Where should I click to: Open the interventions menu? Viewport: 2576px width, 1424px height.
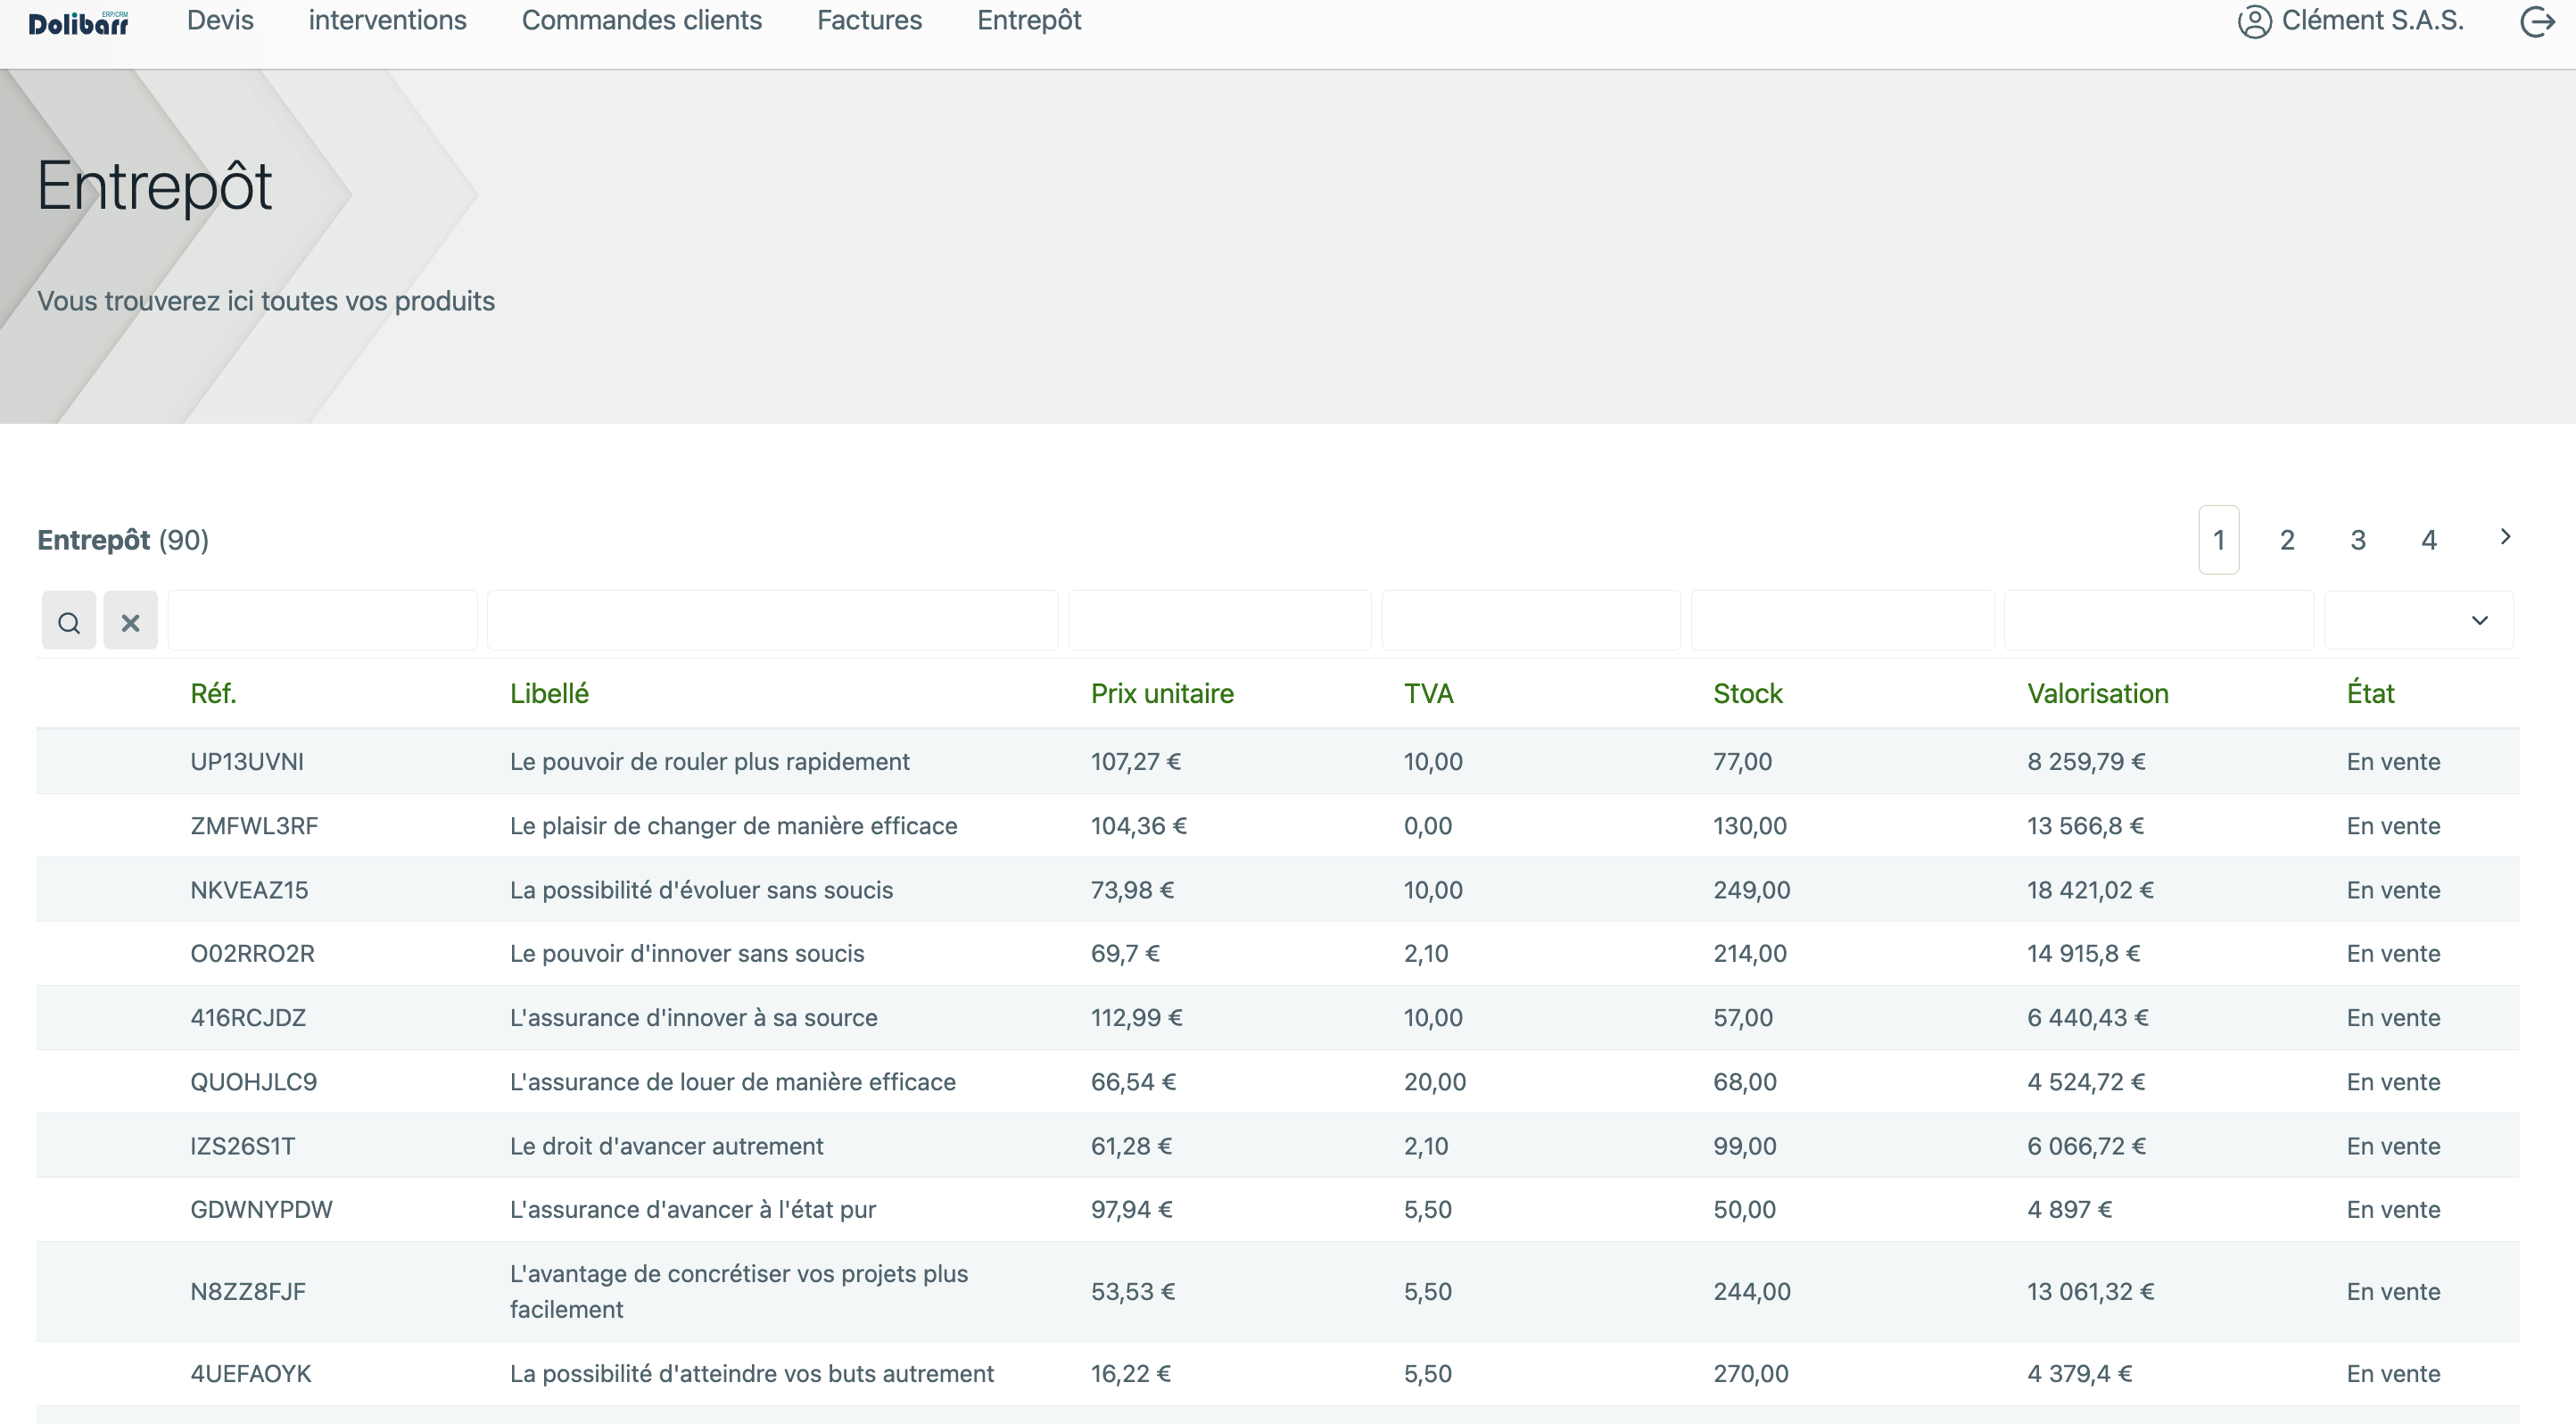(387, 20)
